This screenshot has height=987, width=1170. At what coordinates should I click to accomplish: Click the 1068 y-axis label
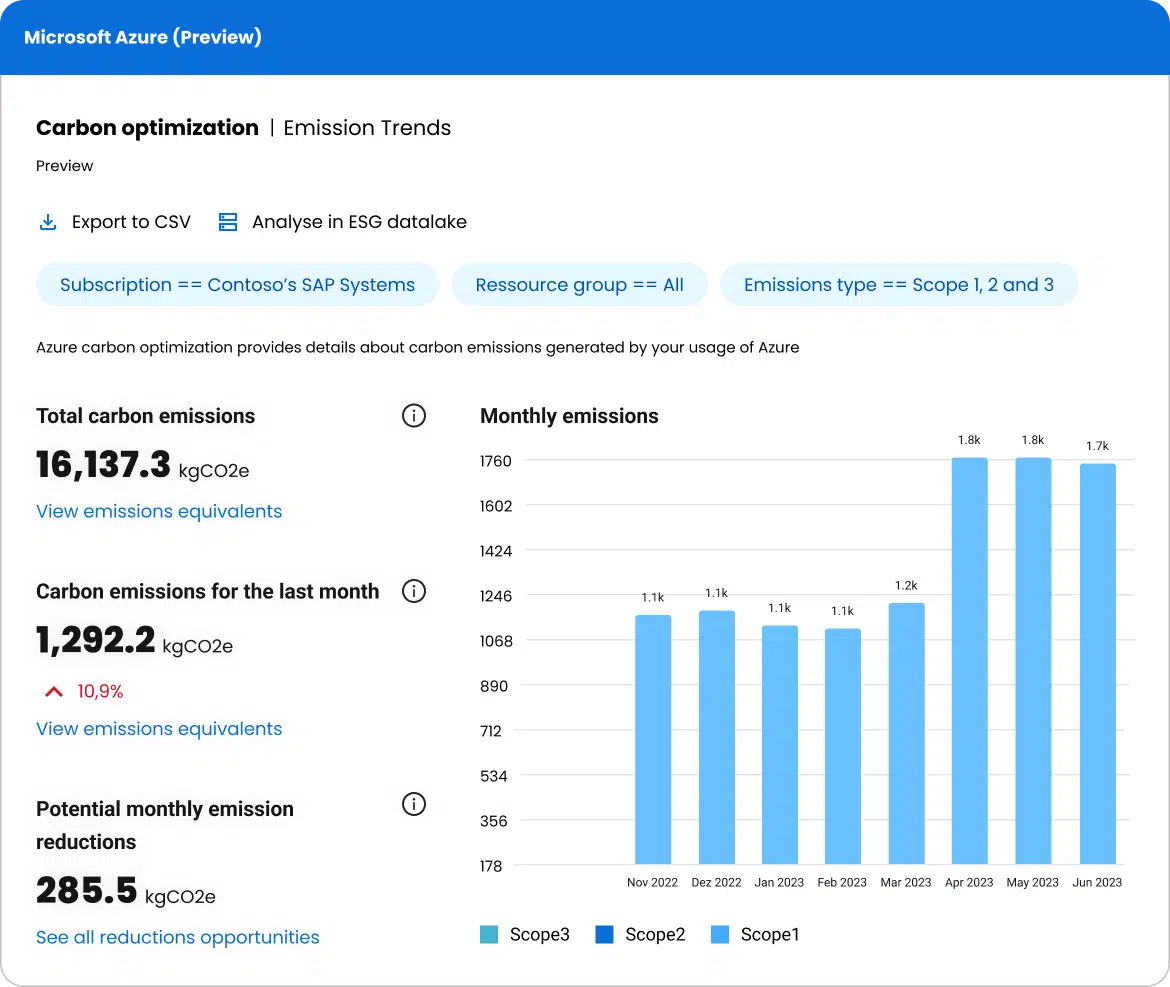coord(496,641)
